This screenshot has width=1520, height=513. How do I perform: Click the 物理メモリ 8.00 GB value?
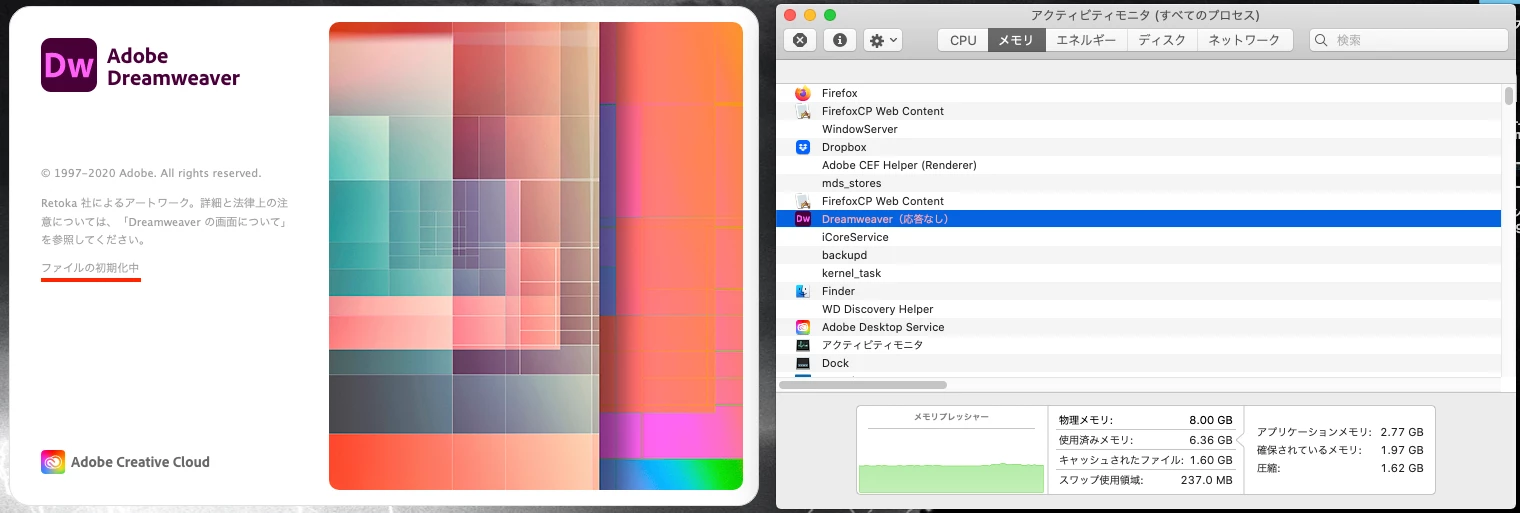click(1210, 420)
